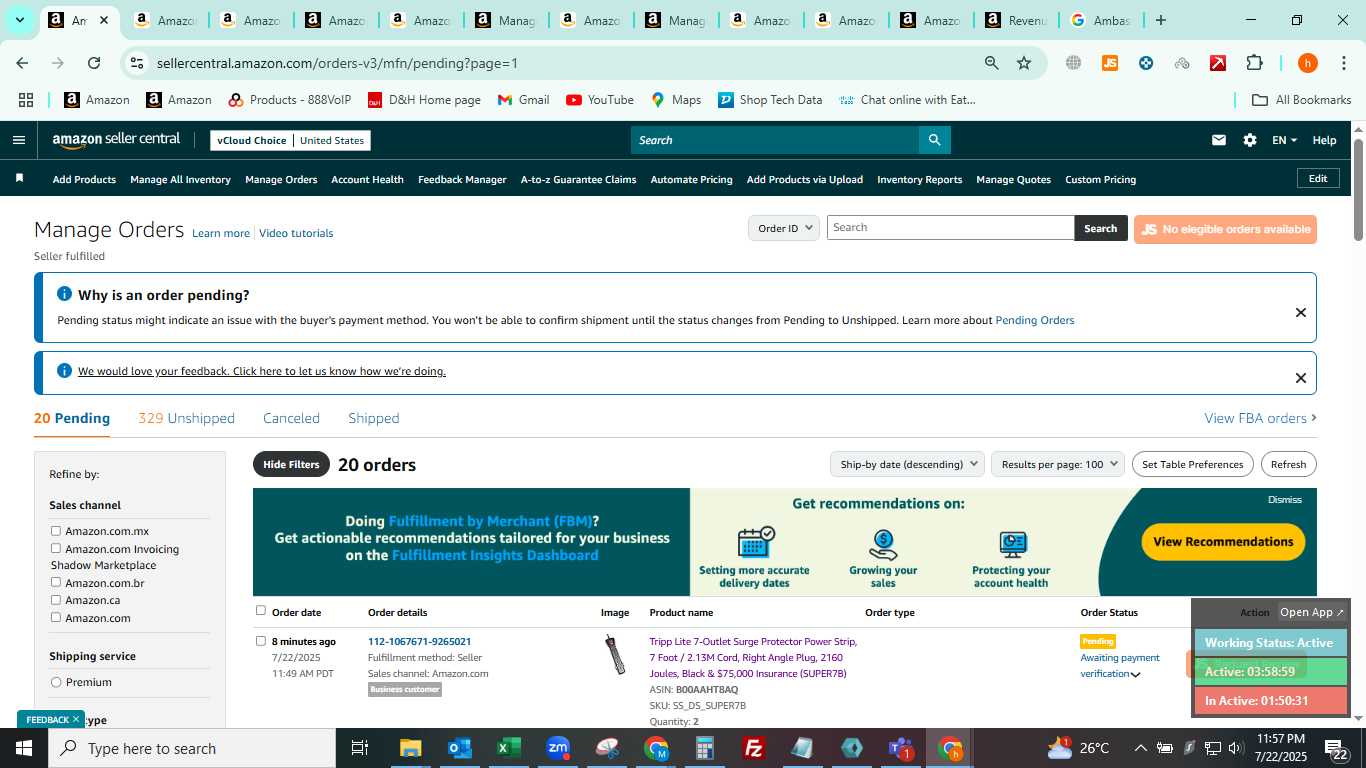1366x768 pixels.
Task: Open Ship-by date sort dropdown
Action: [x=906, y=464]
